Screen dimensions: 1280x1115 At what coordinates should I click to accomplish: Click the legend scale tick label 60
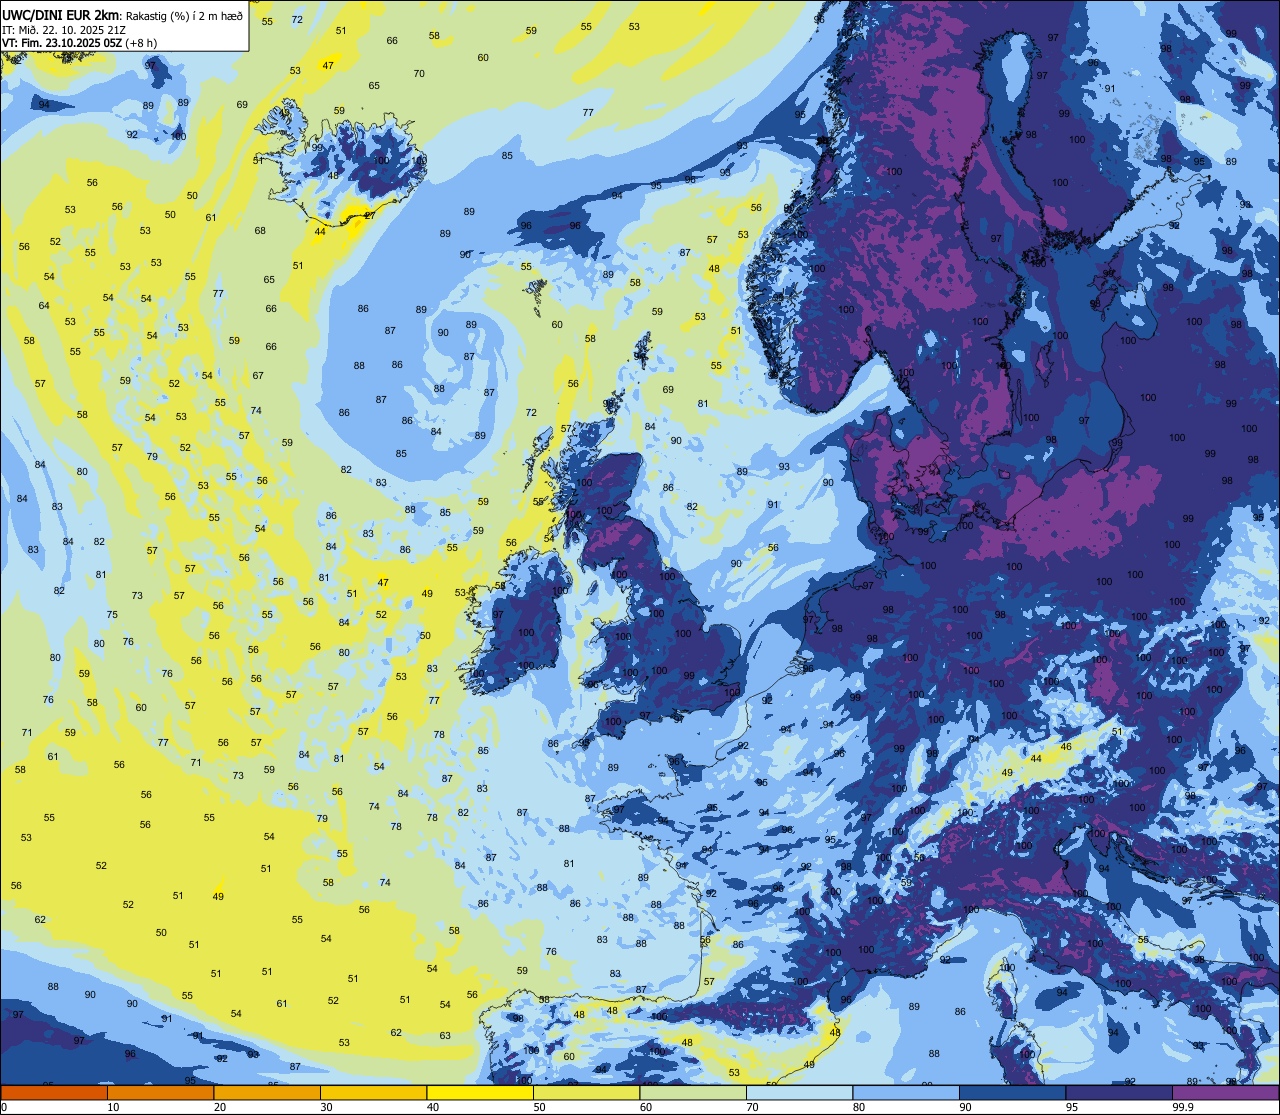(x=646, y=1107)
